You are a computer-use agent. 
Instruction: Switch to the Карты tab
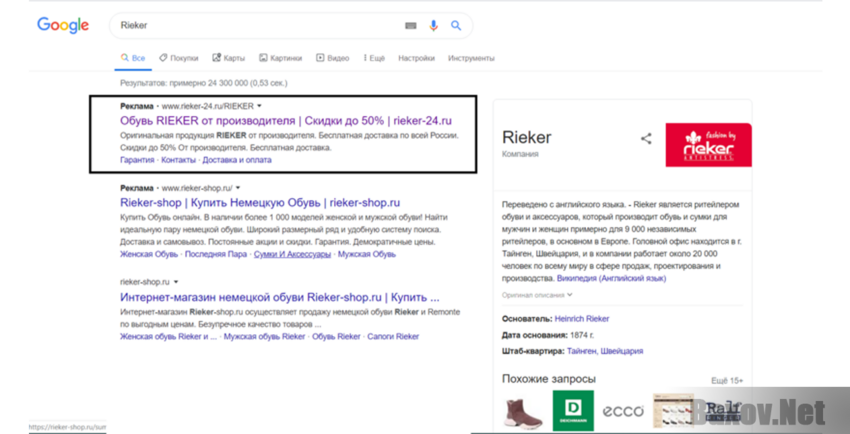pos(229,58)
